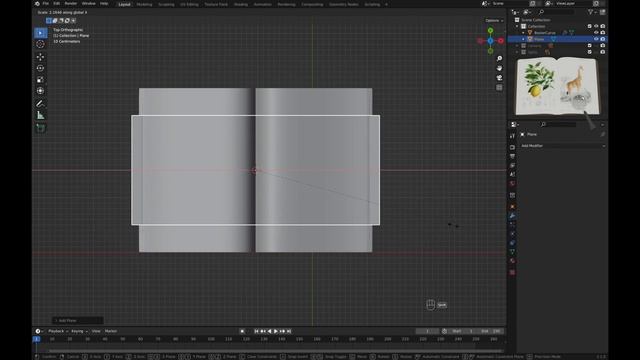Open the Scene properties tab

pyautogui.click(x=512, y=174)
